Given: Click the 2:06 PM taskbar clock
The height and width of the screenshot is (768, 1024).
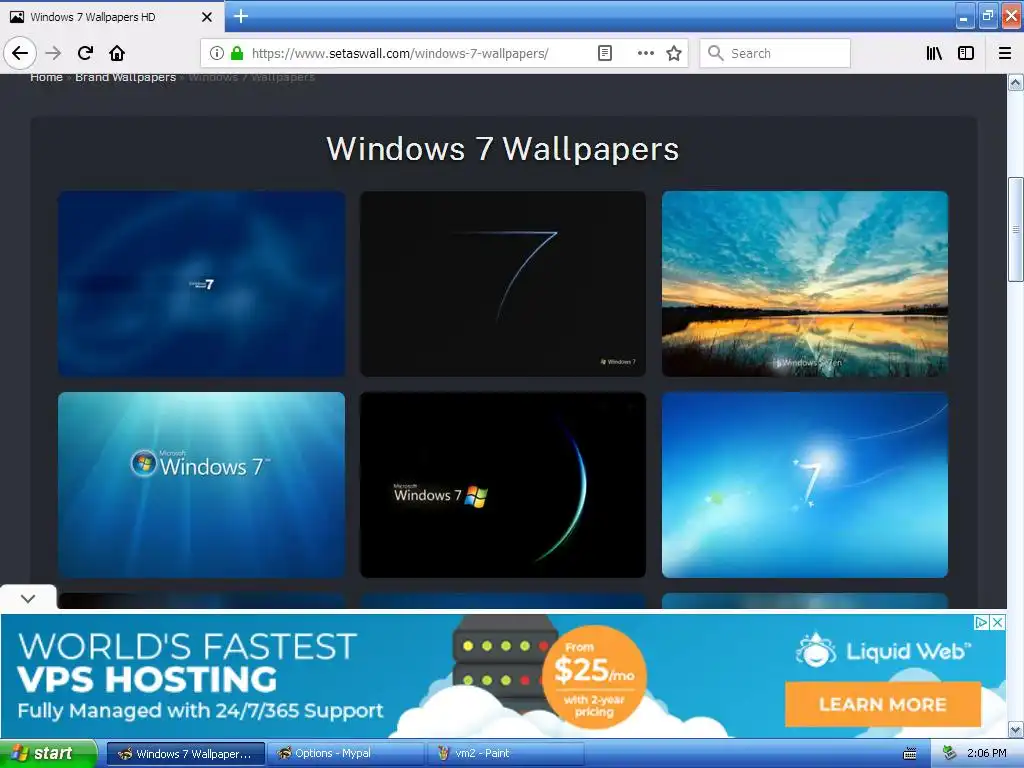Looking at the screenshot, I should click(986, 754).
